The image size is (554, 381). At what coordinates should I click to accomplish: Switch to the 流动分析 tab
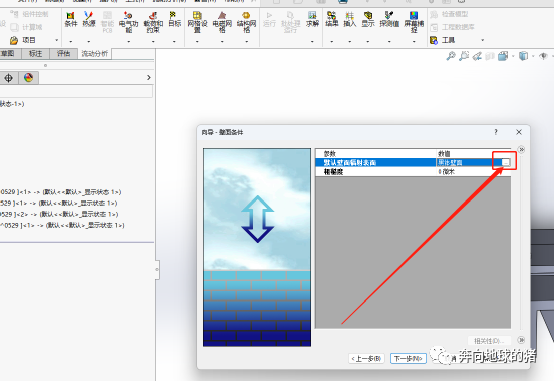(x=95, y=53)
